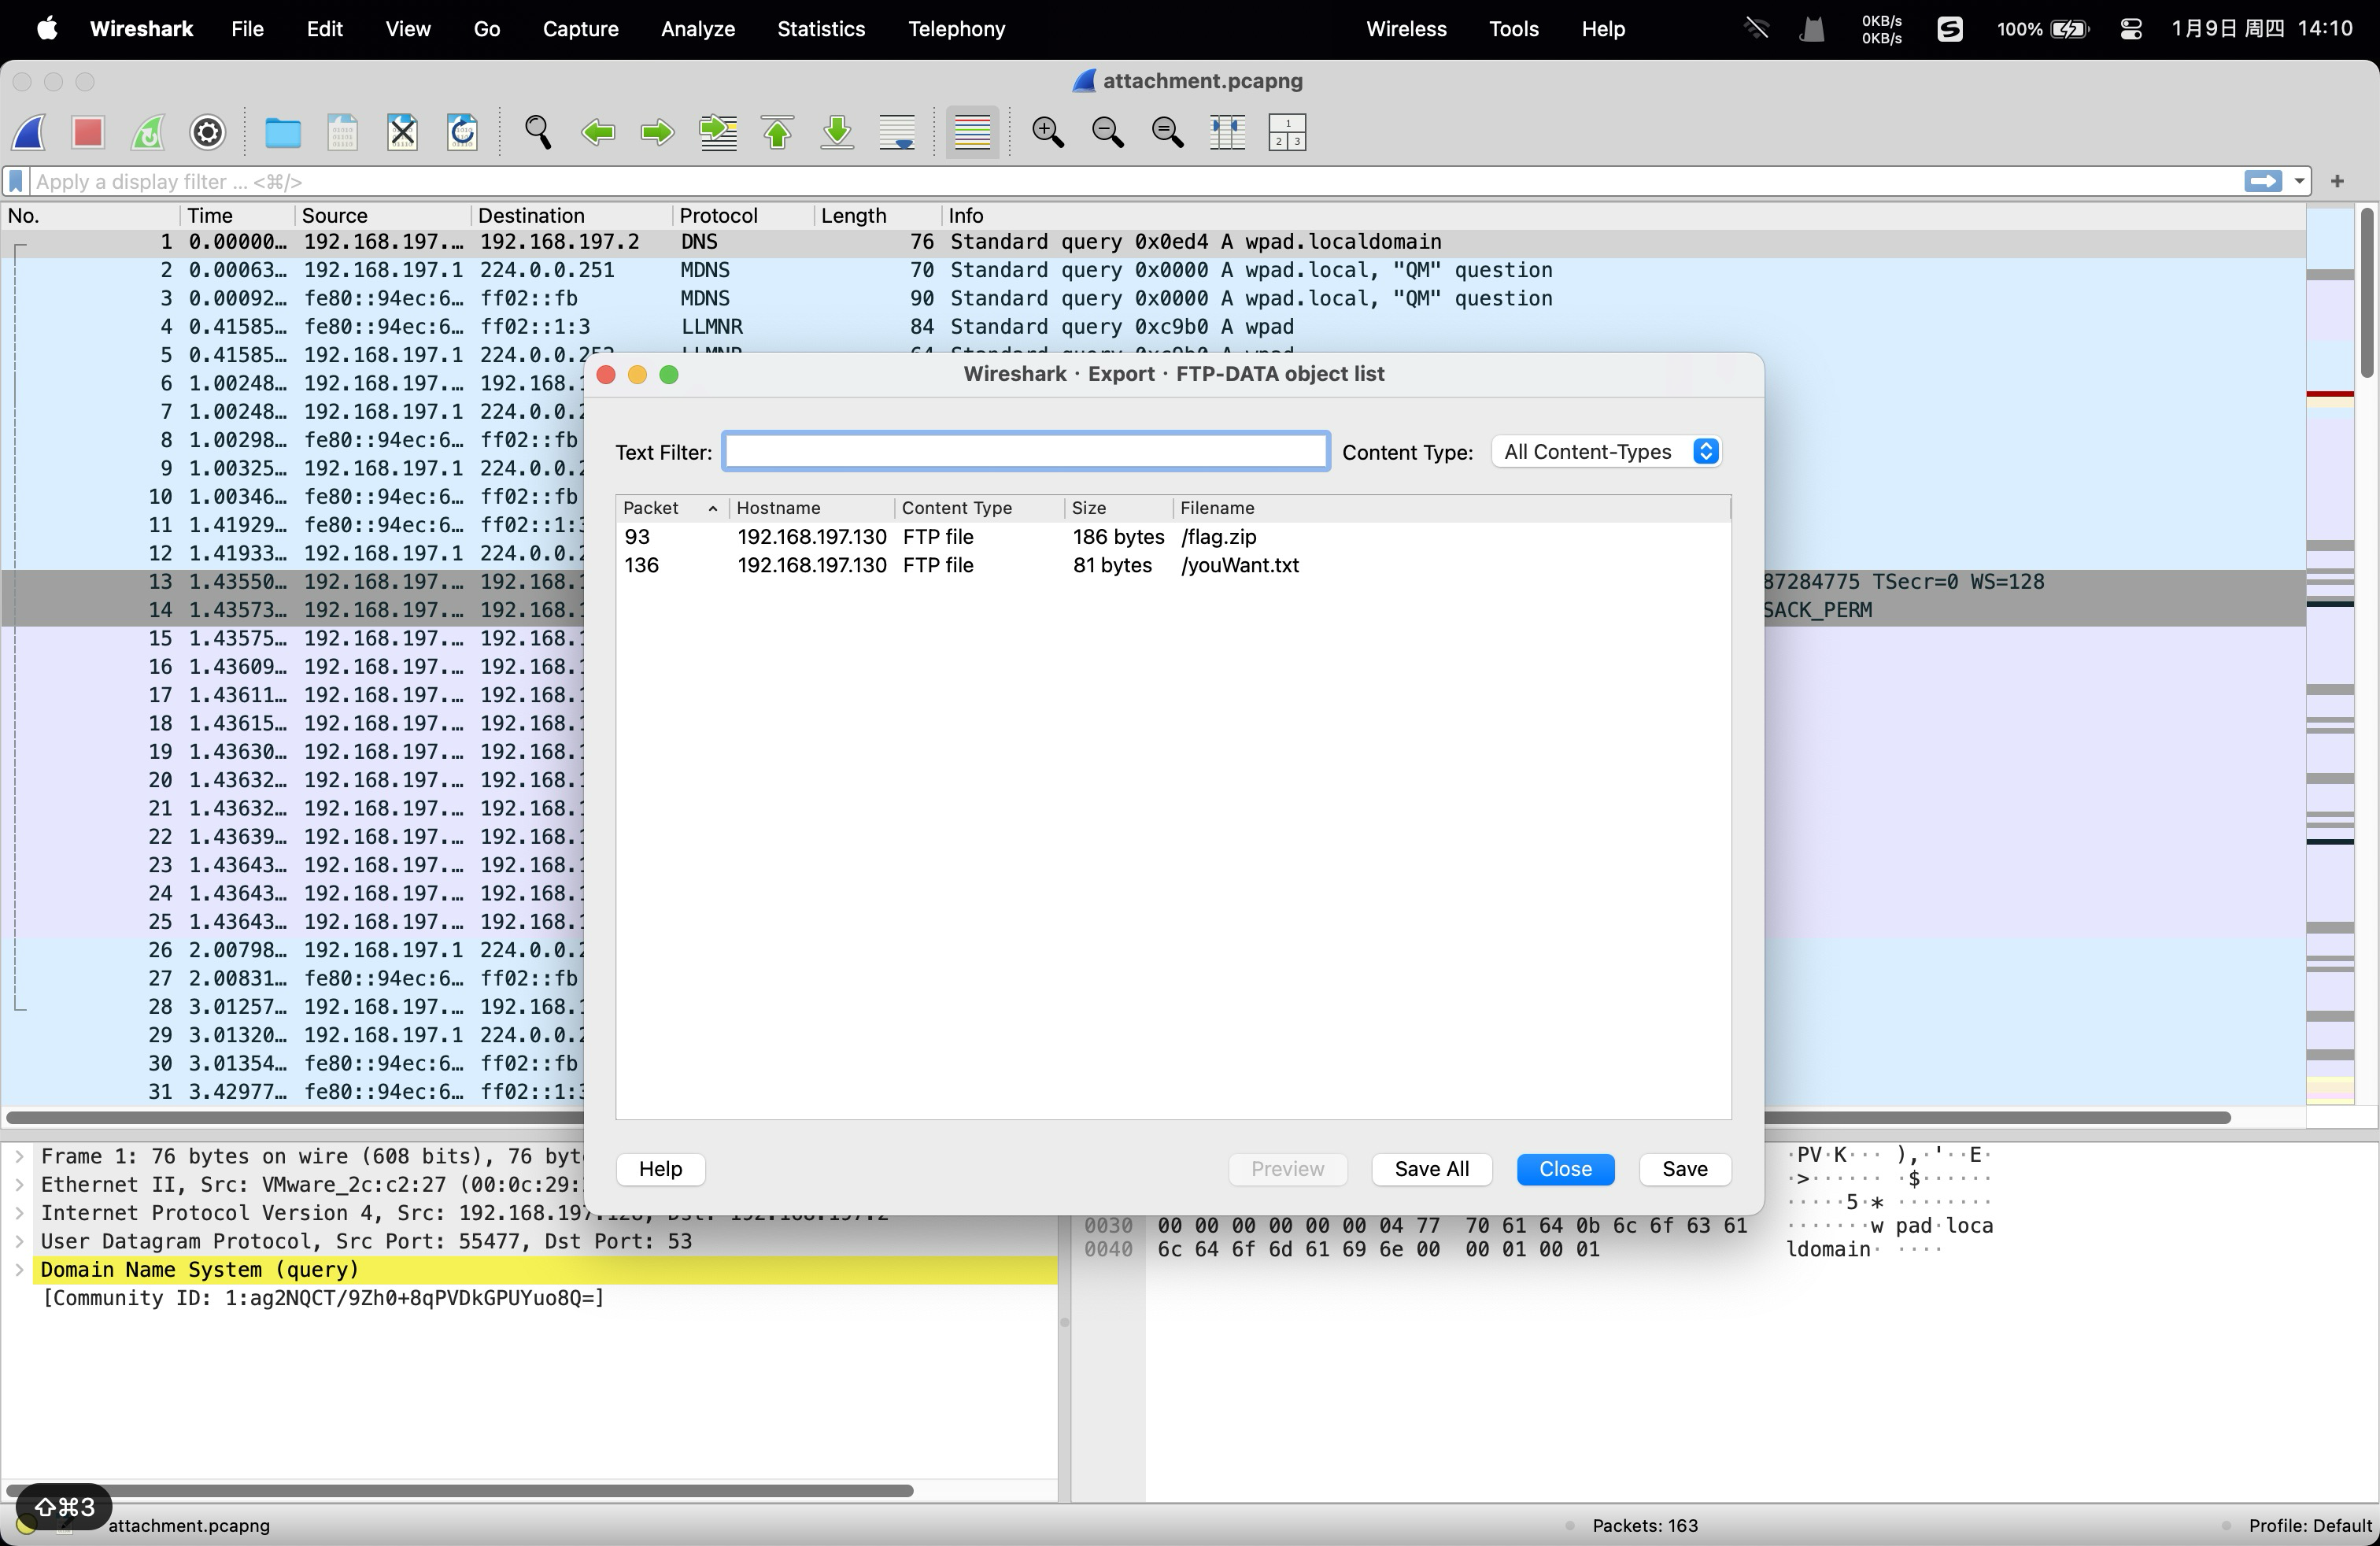Reload this capture file icon

click(462, 132)
